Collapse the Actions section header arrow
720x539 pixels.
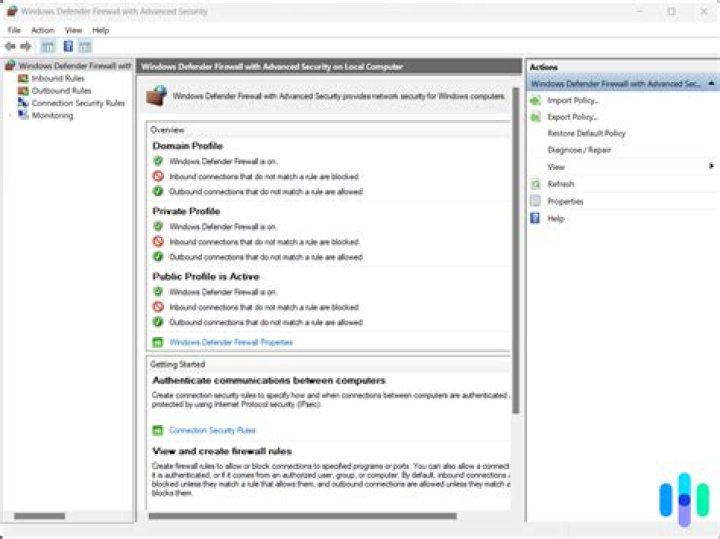pos(711,83)
